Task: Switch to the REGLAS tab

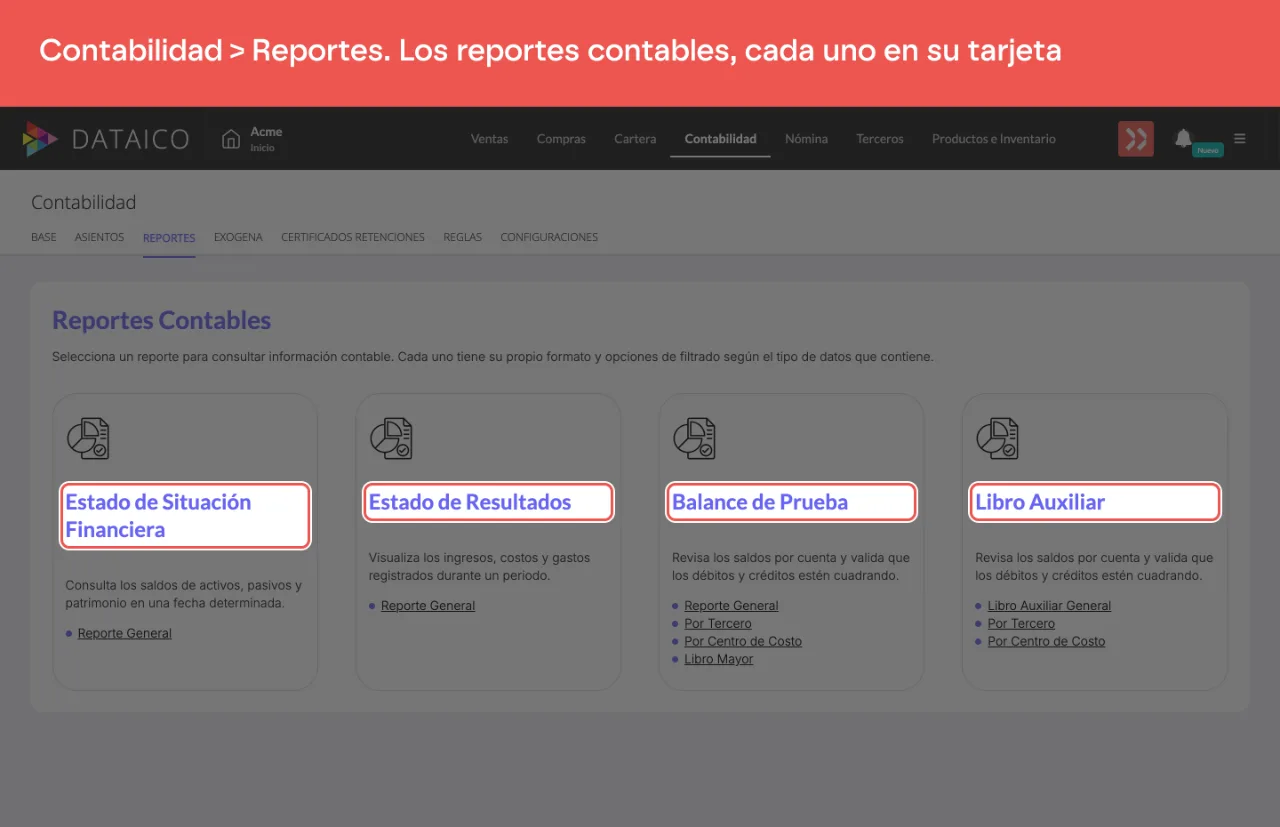Action: 463,238
